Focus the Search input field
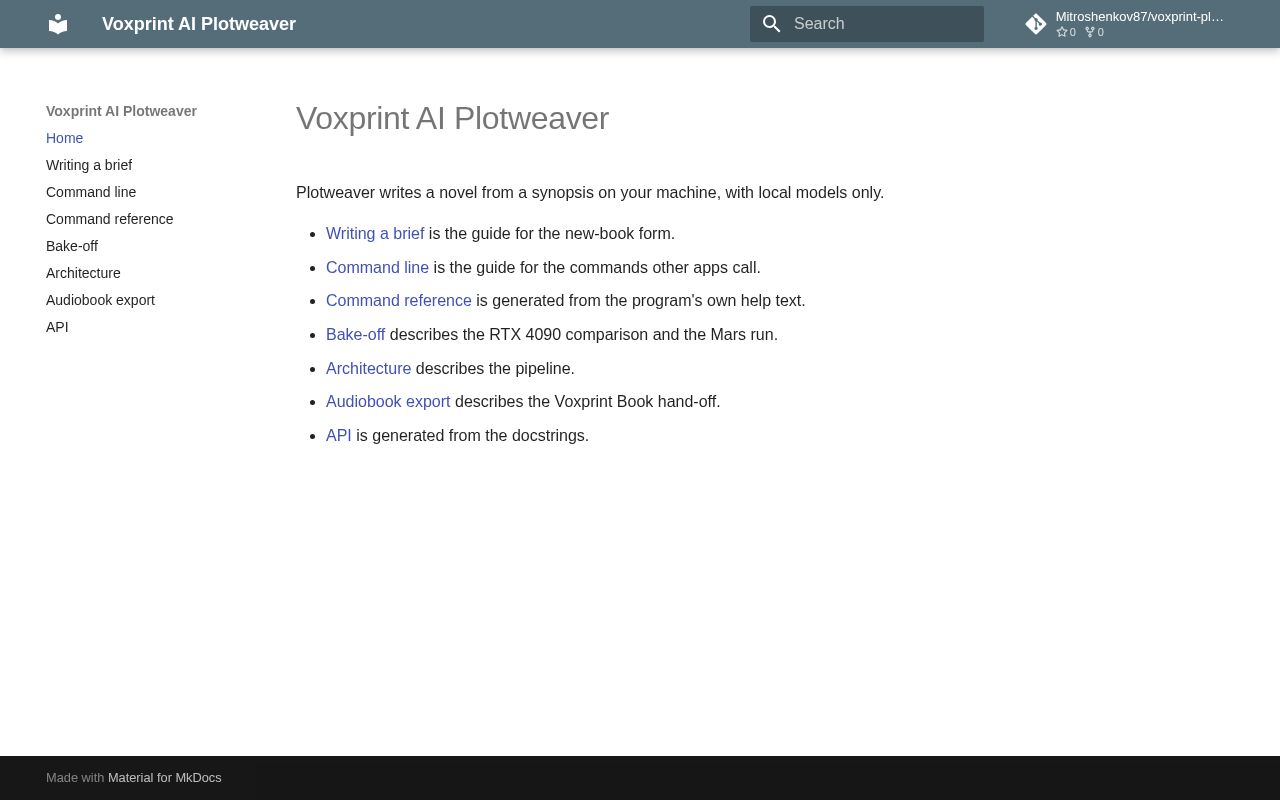Image resolution: width=1280 pixels, height=800 pixels. pyautogui.click(x=867, y=24)
